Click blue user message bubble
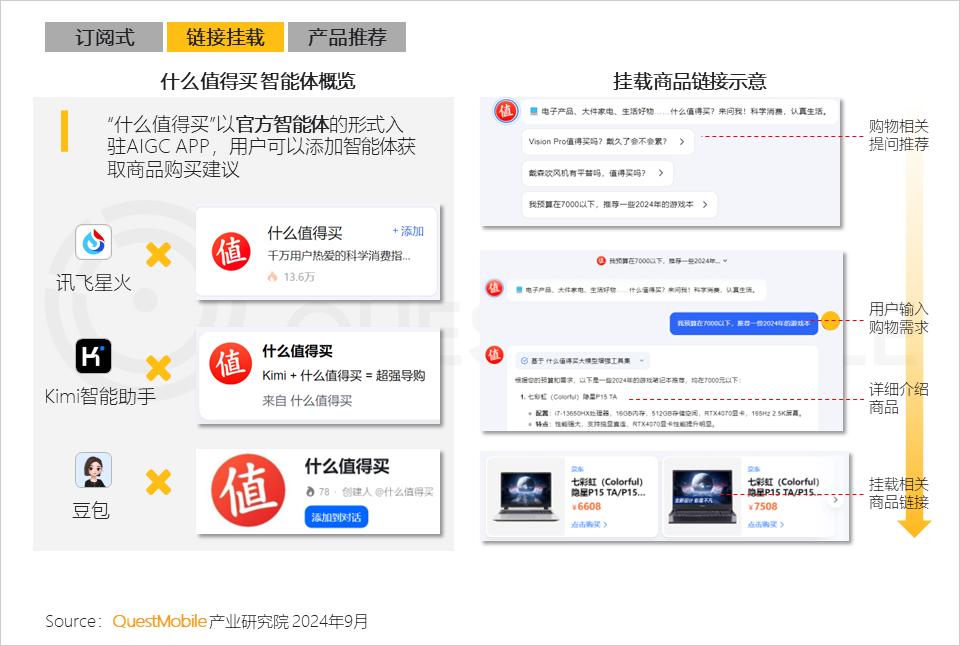This screenshot has height=646, width=960. point(744,323)
